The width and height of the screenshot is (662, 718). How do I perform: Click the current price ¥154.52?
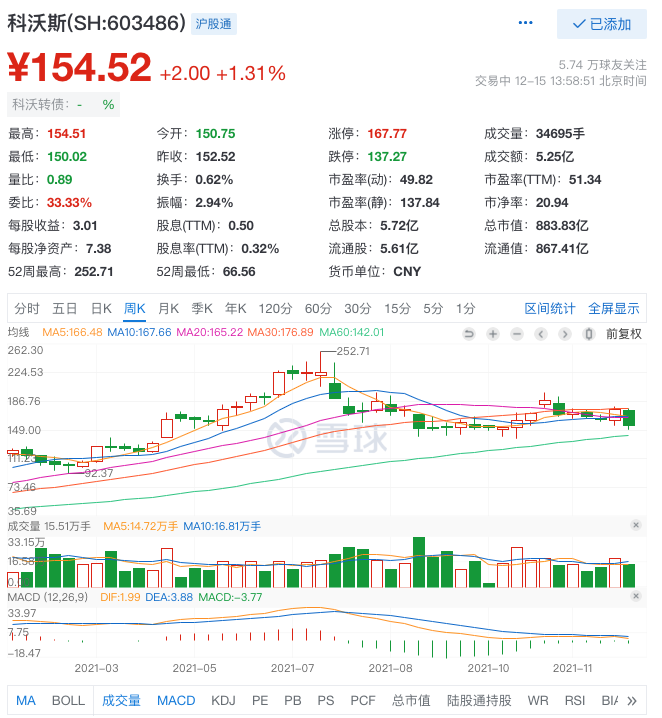coord(79,67)
